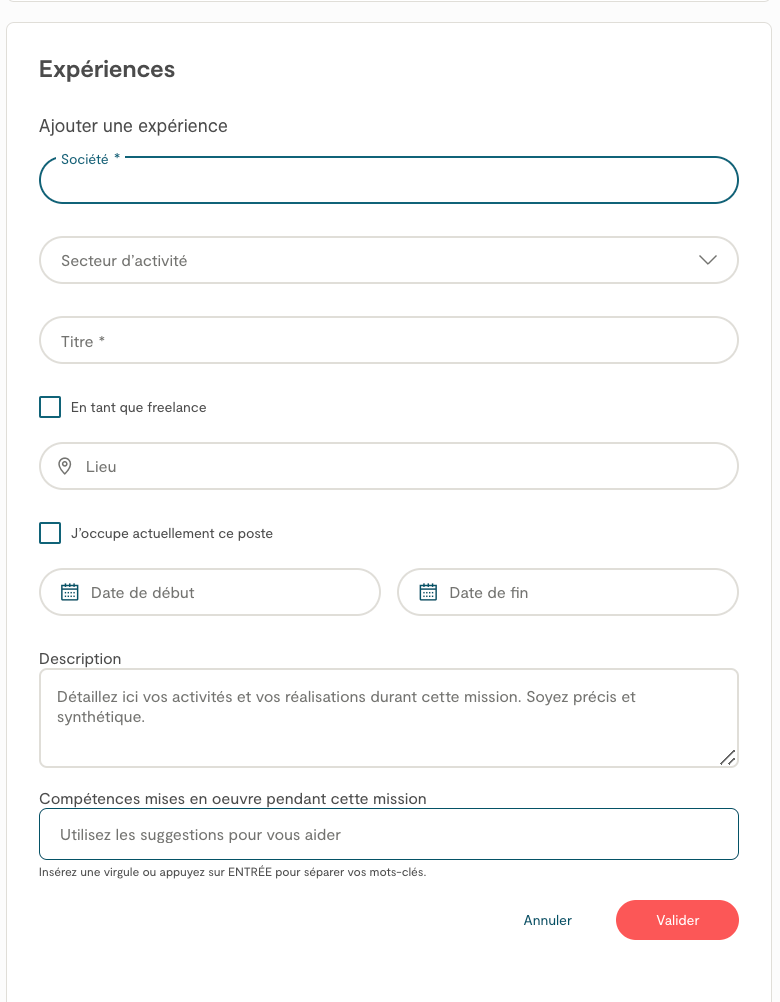Click the 'Compétences mises en oeuvre' field label
Viewport: 780px width, 1002px height.
click(233, 798)
